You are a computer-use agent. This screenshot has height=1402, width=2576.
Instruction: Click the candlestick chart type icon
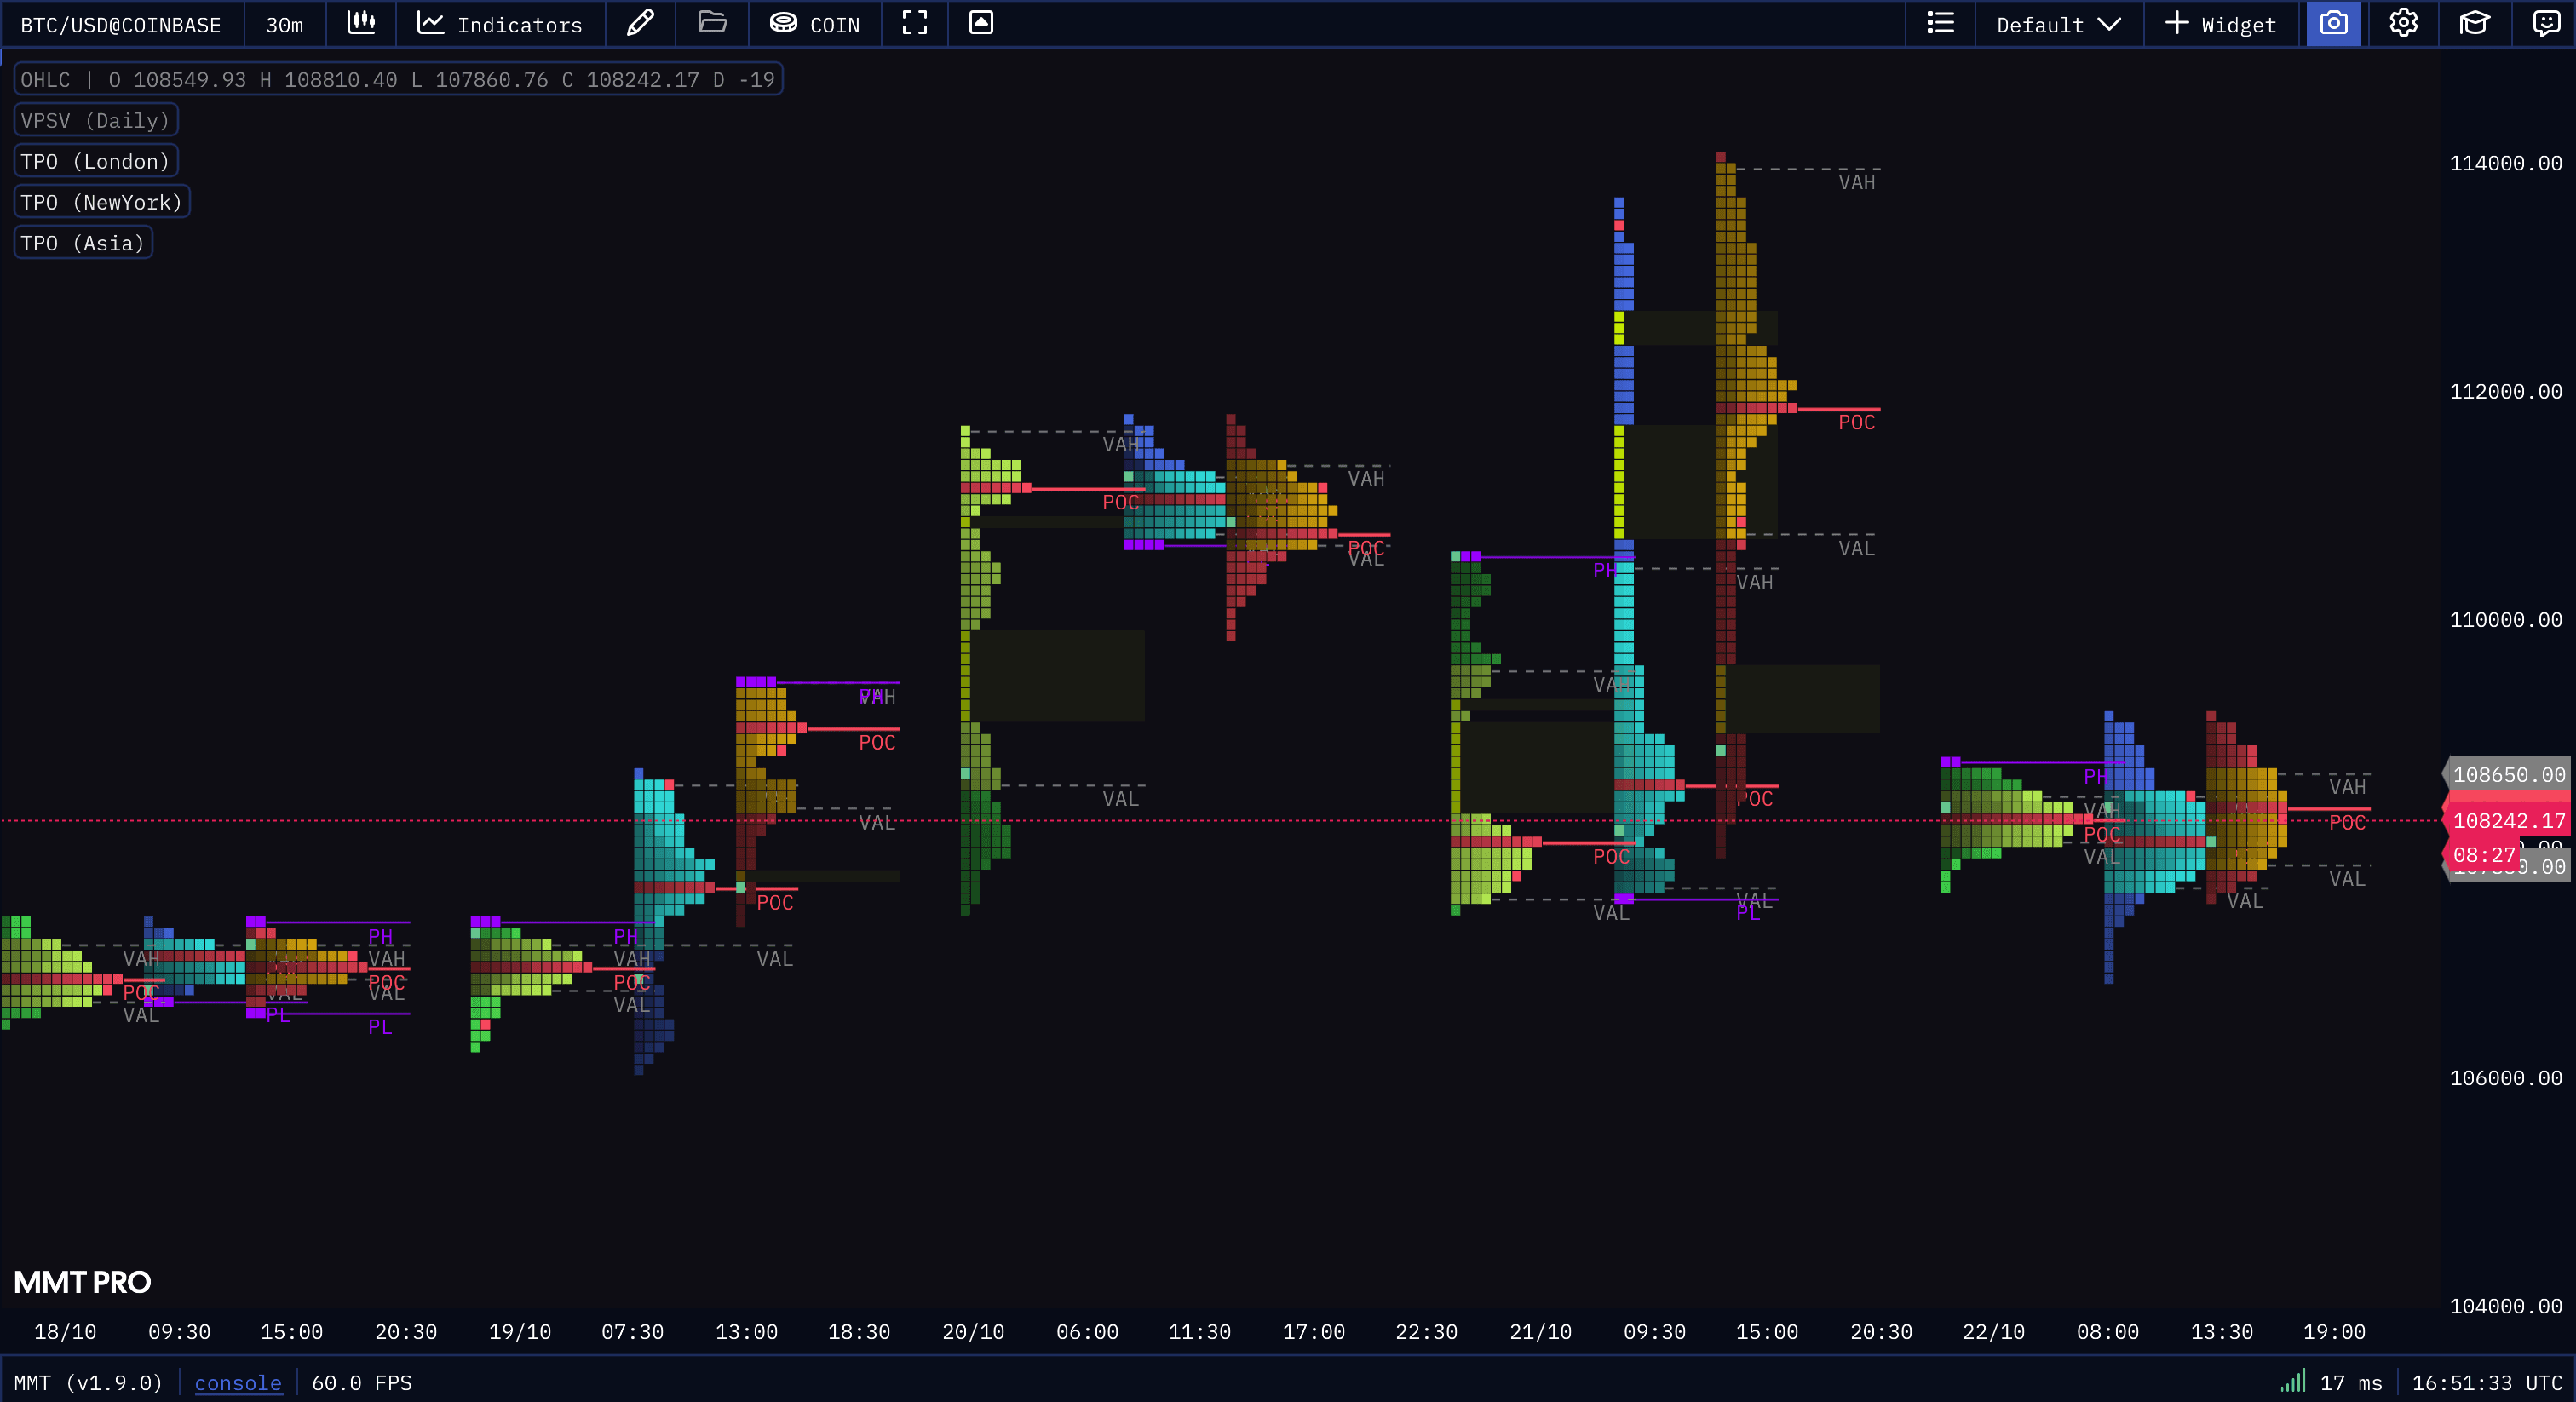click(360, 23)
